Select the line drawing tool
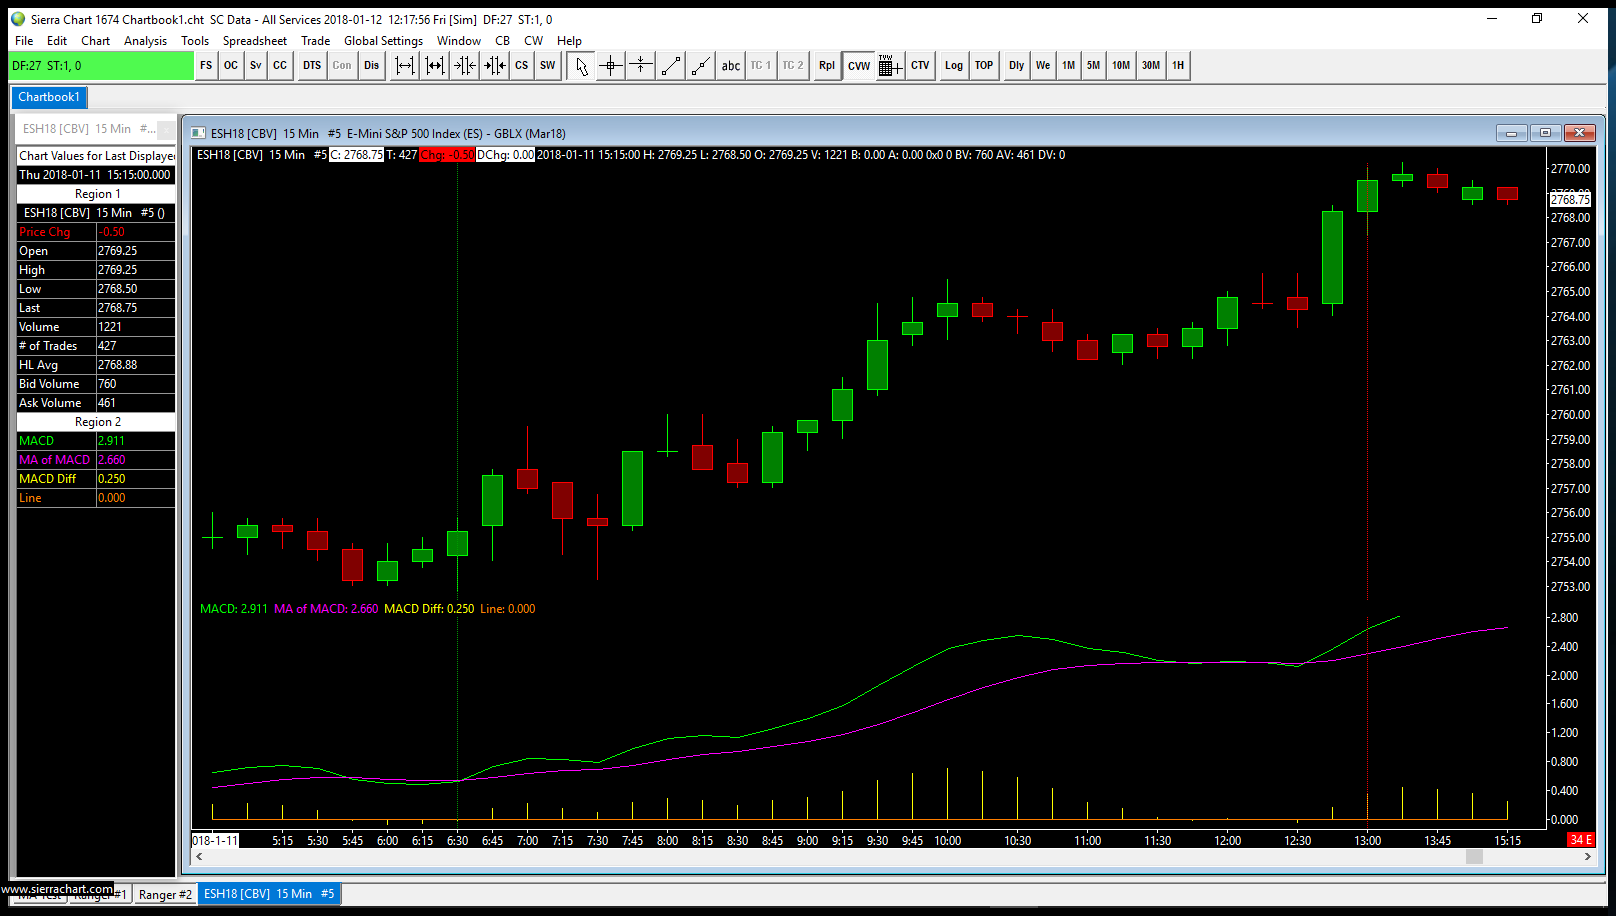The height and width of the screenshot is (916, 1616). click(x=671, y=66)
